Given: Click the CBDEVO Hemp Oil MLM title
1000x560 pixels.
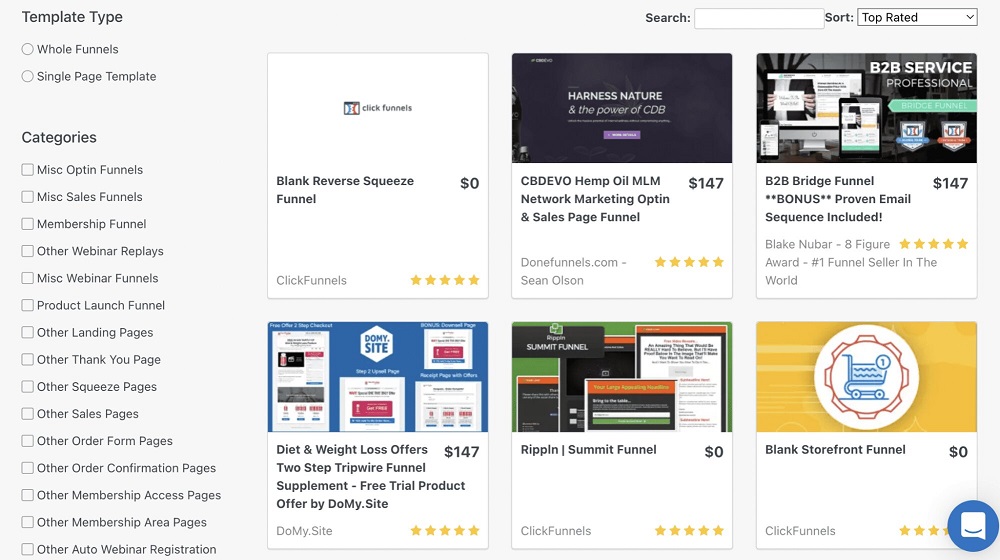Looking at the screenshot, I should click(x=595, y=199).
